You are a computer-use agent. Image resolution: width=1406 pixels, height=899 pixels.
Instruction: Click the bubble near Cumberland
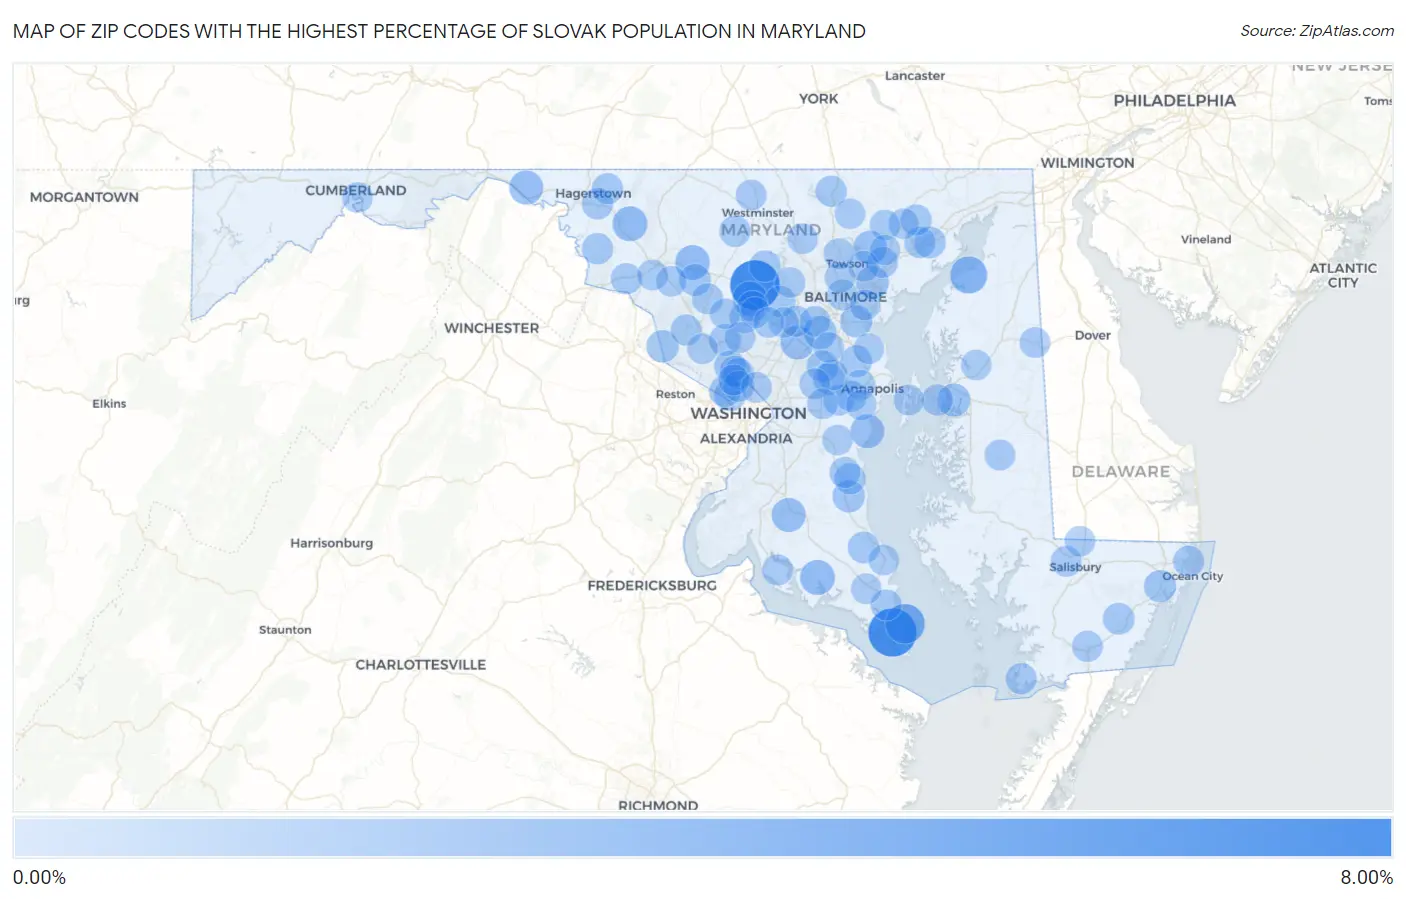click(x=357, y=197)
